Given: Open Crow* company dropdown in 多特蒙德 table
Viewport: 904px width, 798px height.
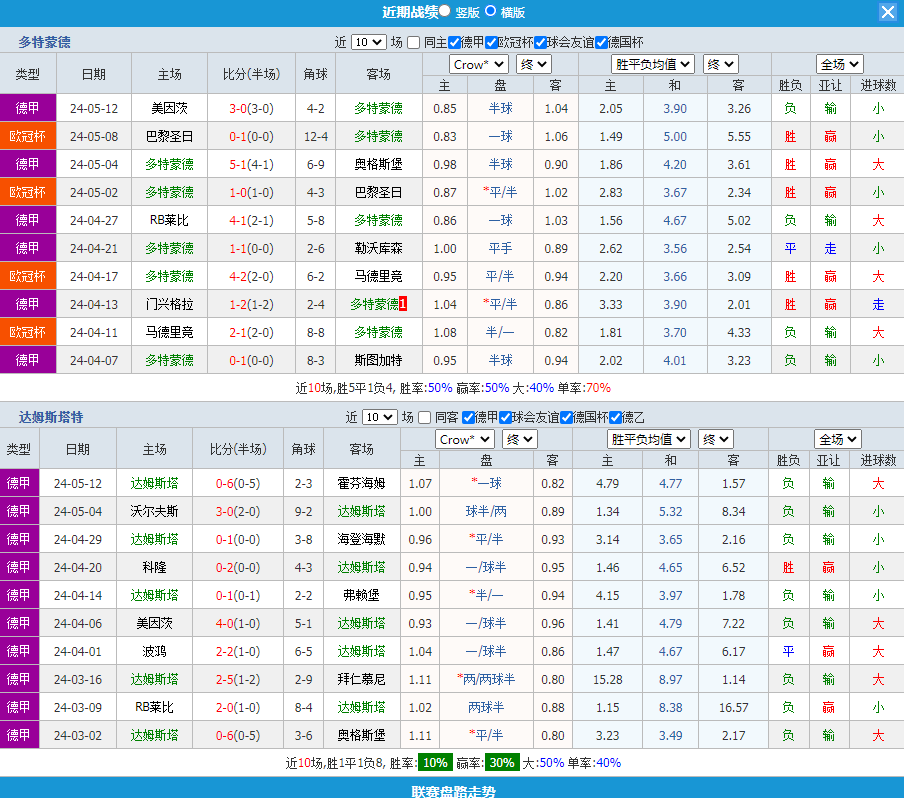Looking at the screenshot, I should [479, 64].
